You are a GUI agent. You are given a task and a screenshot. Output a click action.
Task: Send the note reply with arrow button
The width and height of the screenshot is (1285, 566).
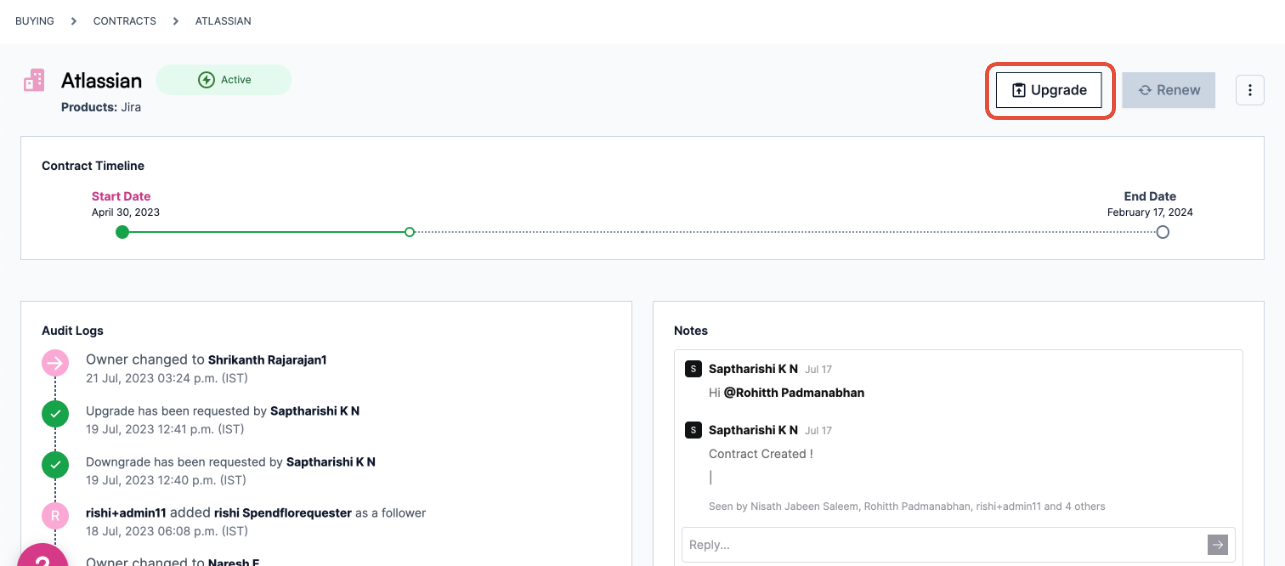1217,545
